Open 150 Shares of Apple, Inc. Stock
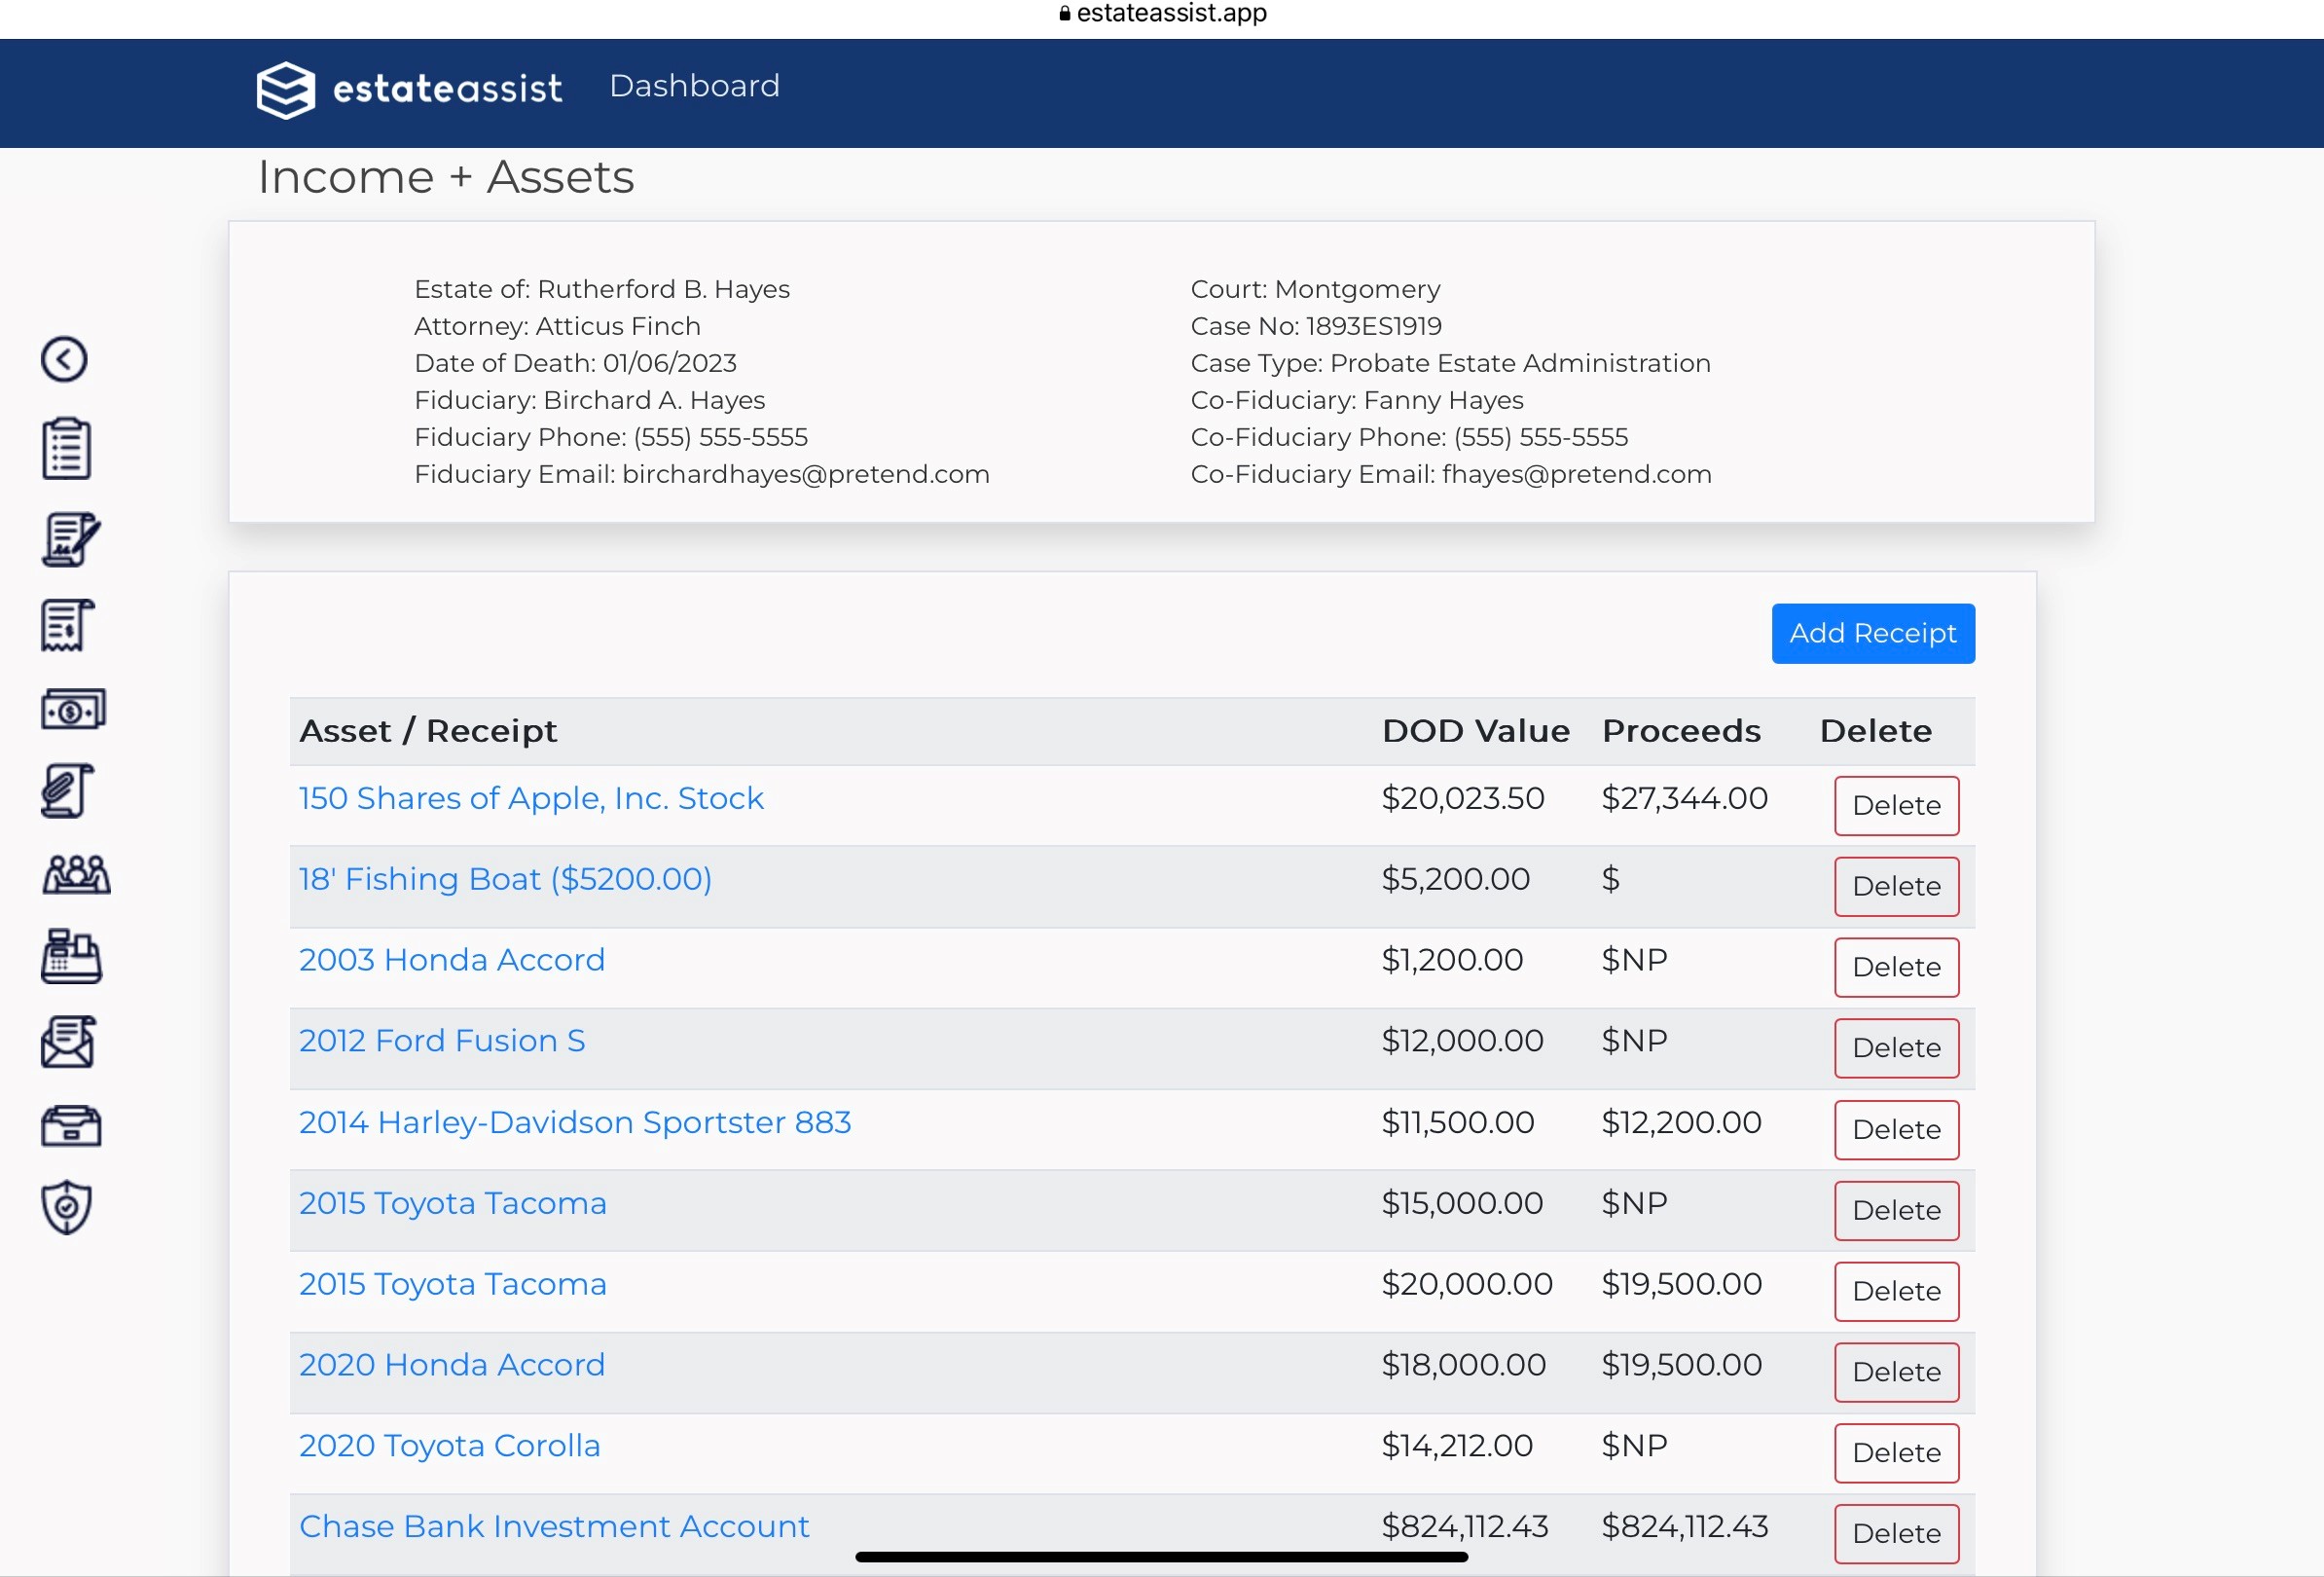The height and width of the screenshot is (1577, 2324). [531, 798]
